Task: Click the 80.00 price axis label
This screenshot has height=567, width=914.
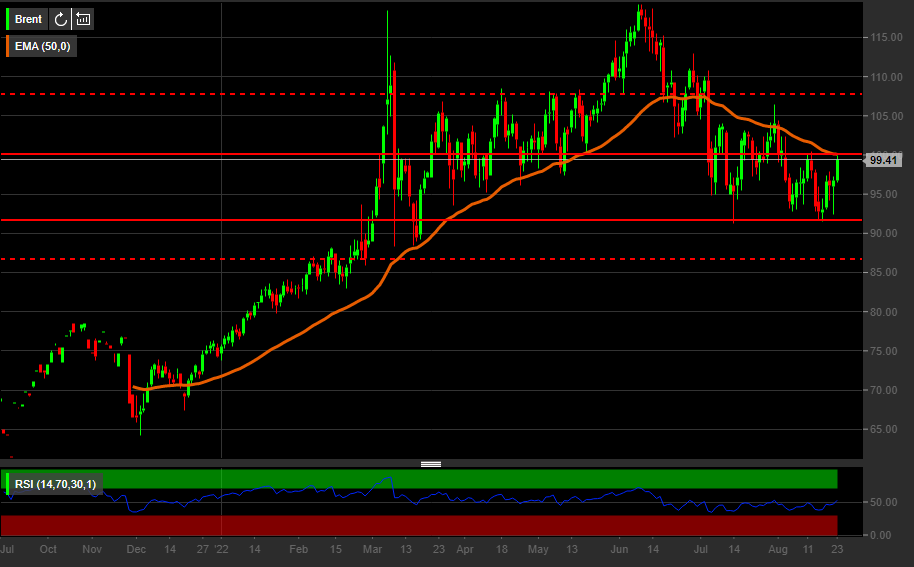Action: pos(886,312)
